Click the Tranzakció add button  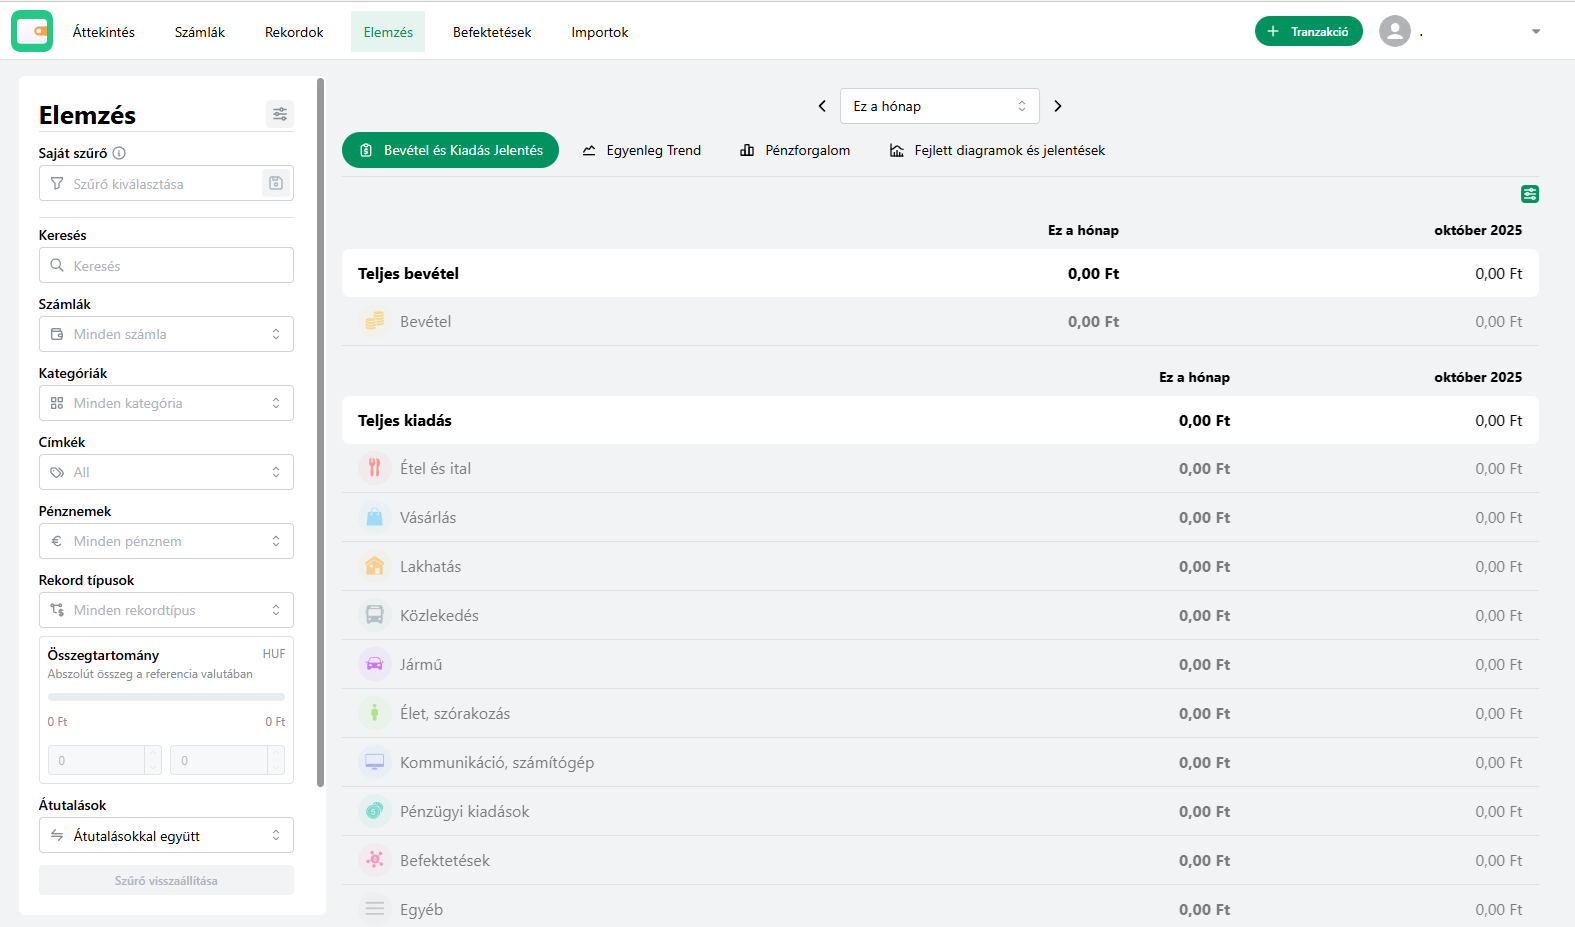coord(1308,32)
